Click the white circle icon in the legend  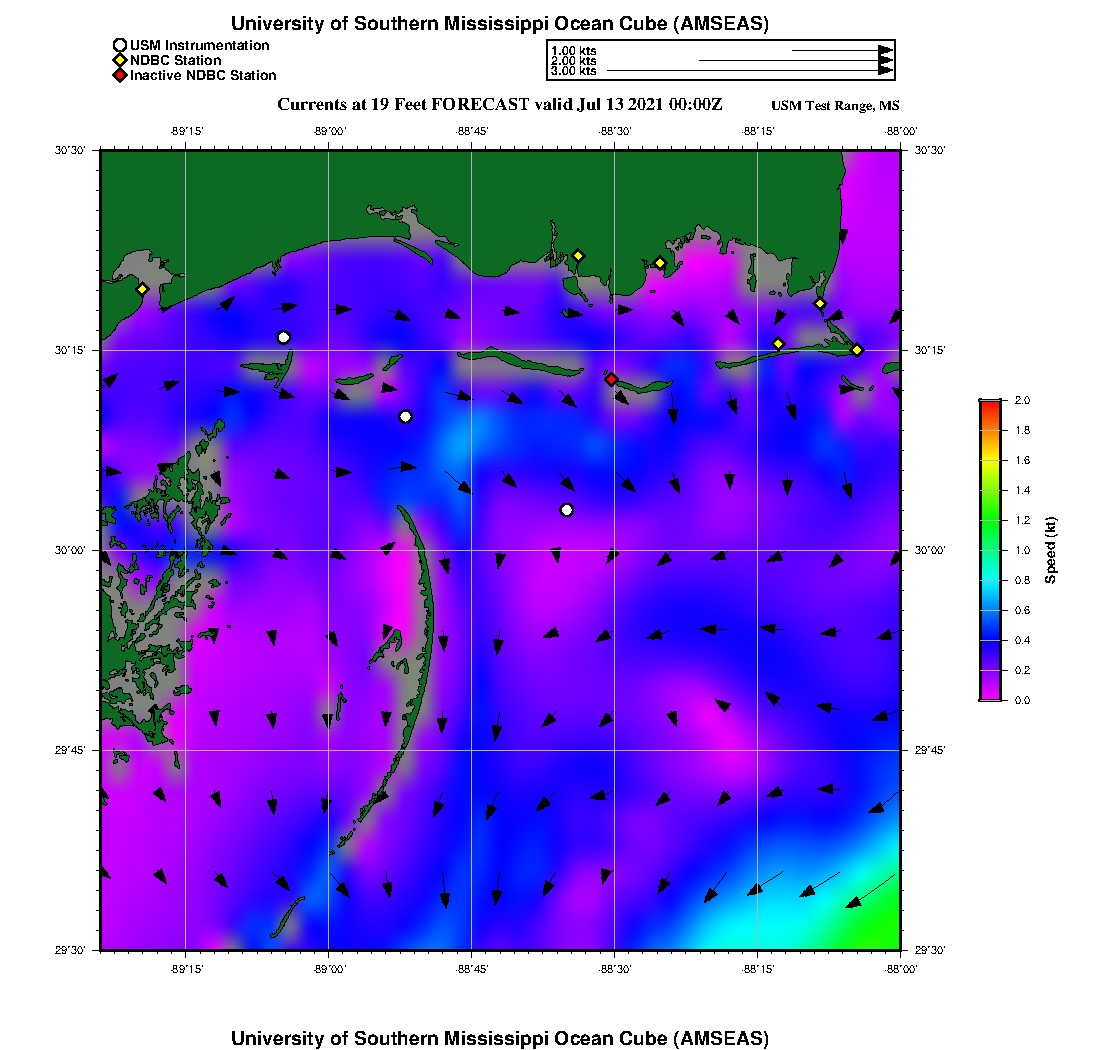click(120, 46)
